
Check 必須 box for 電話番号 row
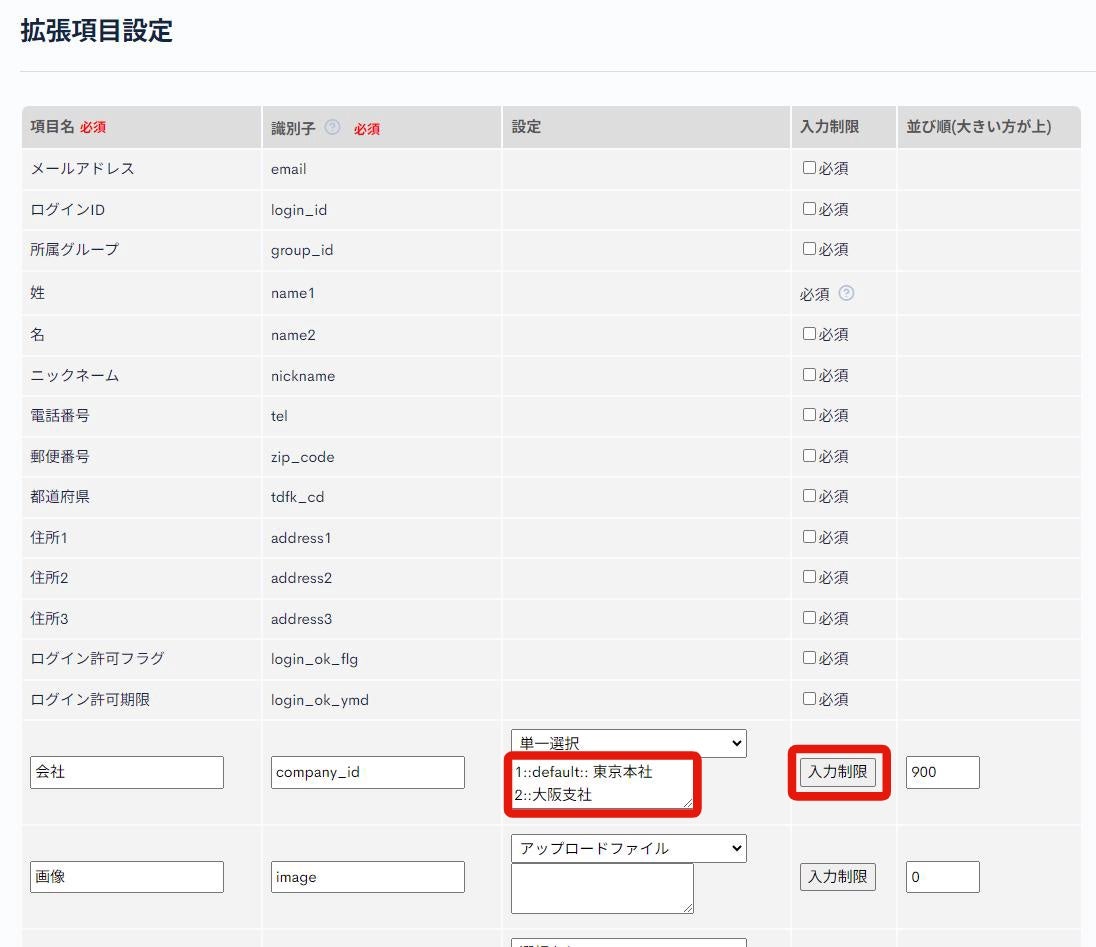pyautogui.click(x=809, y=415)
